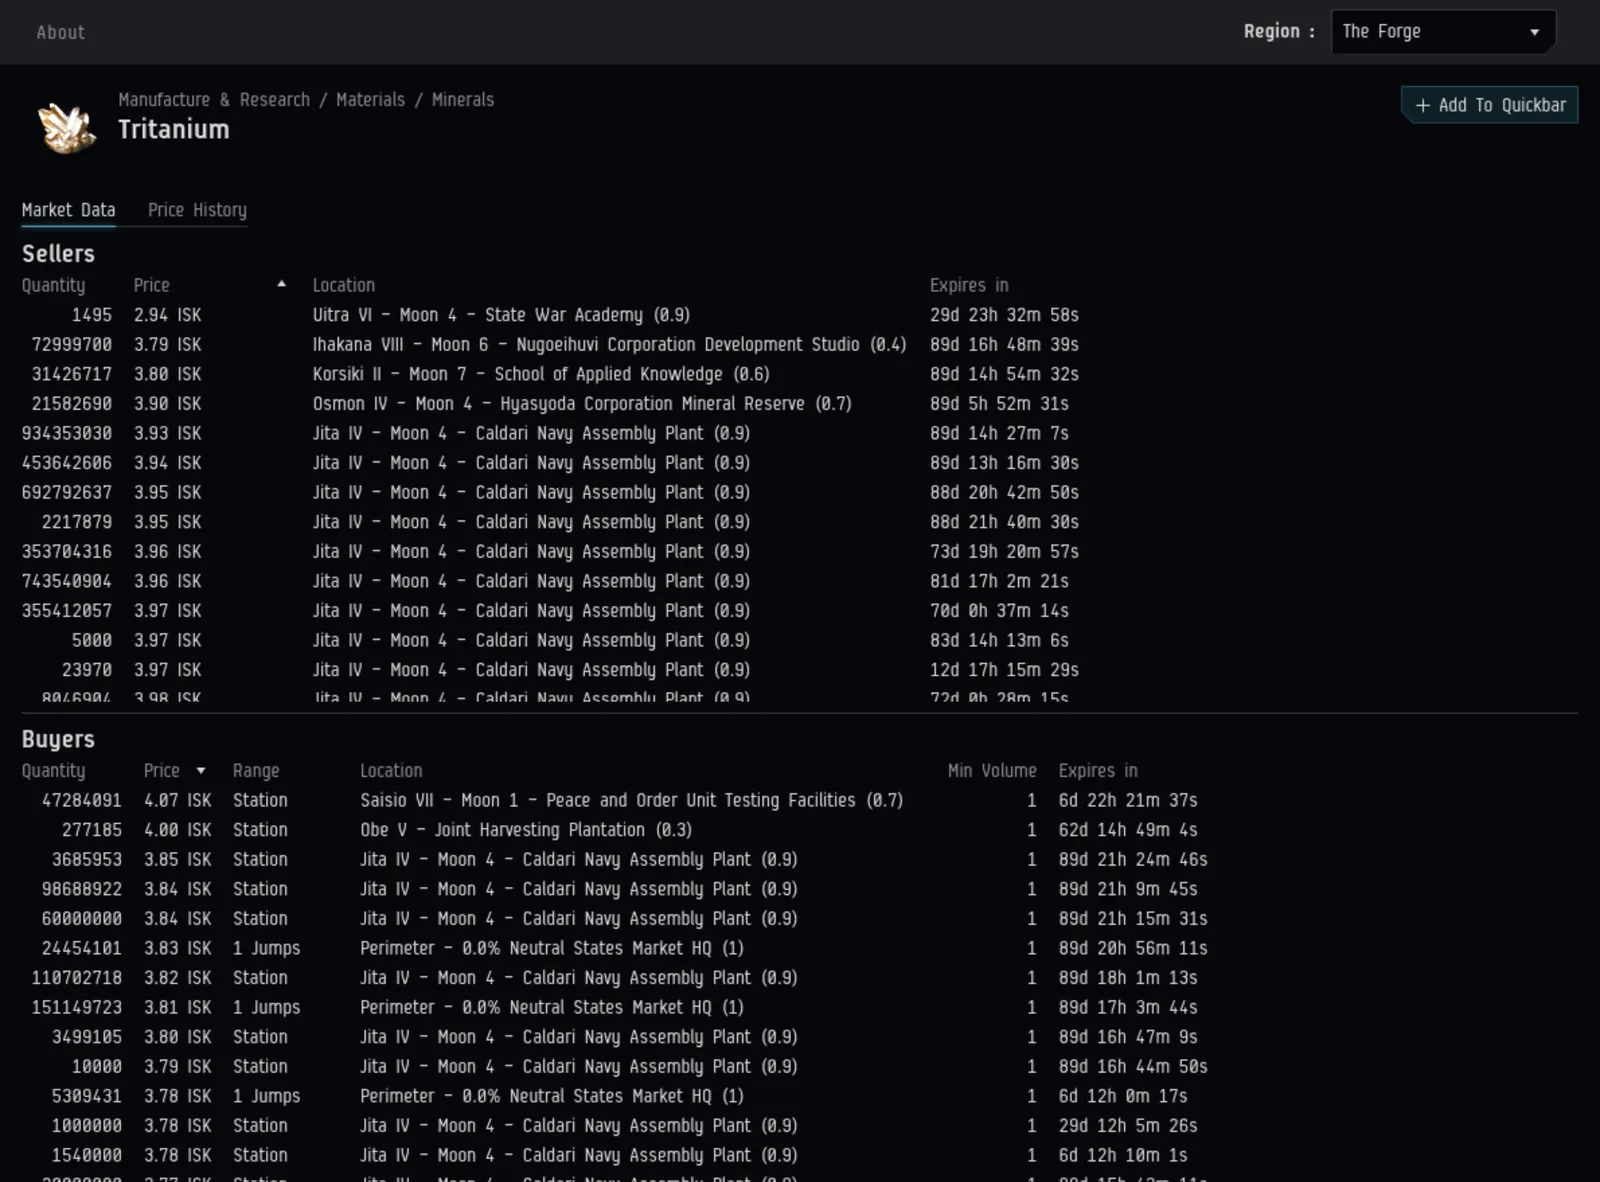Click seller quantity 355412057

click(67, 611)
